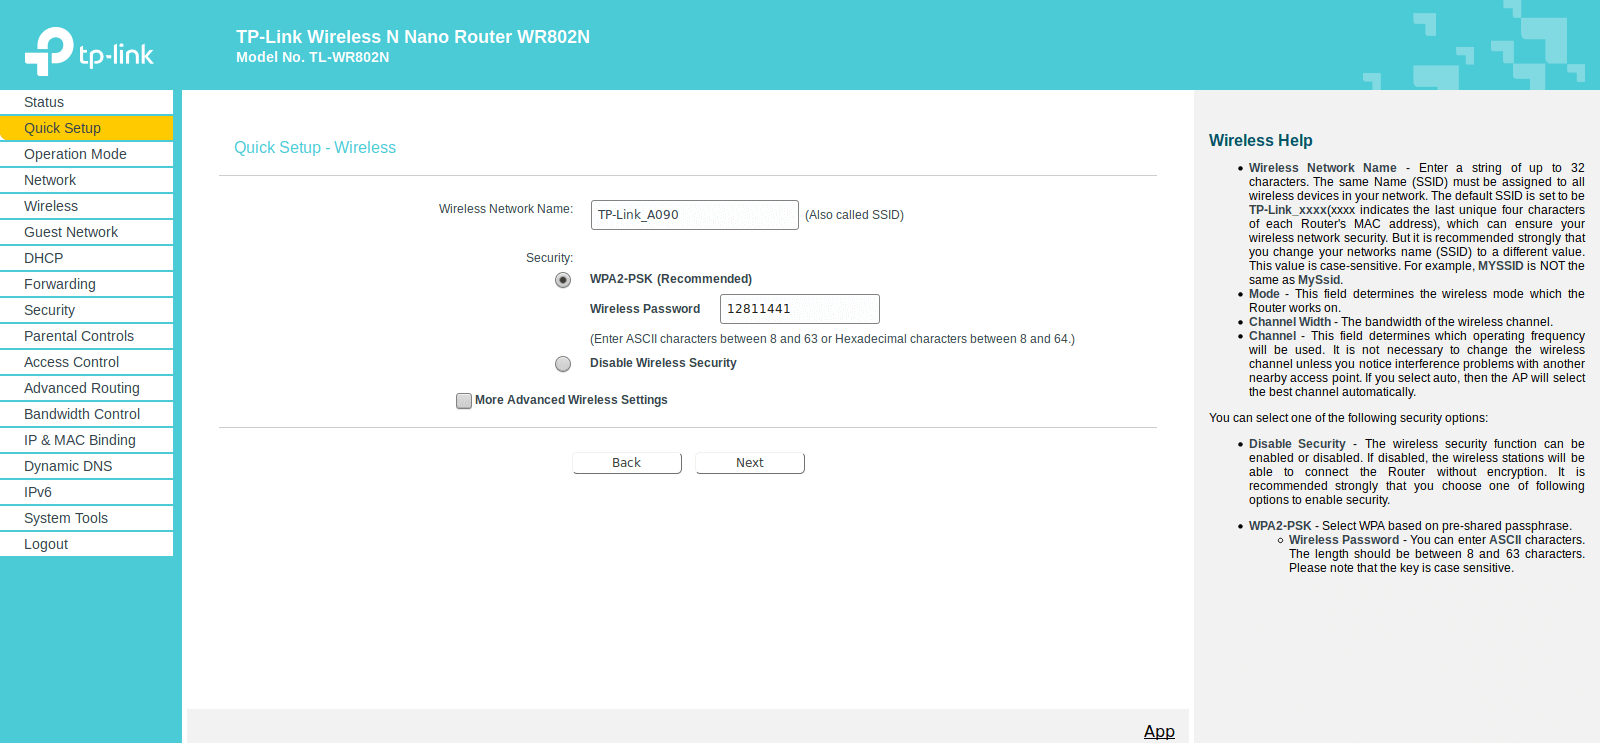Screen dimensions: 1600x743
Task: Open the Network menu item
Action: [x=86, y=180]
